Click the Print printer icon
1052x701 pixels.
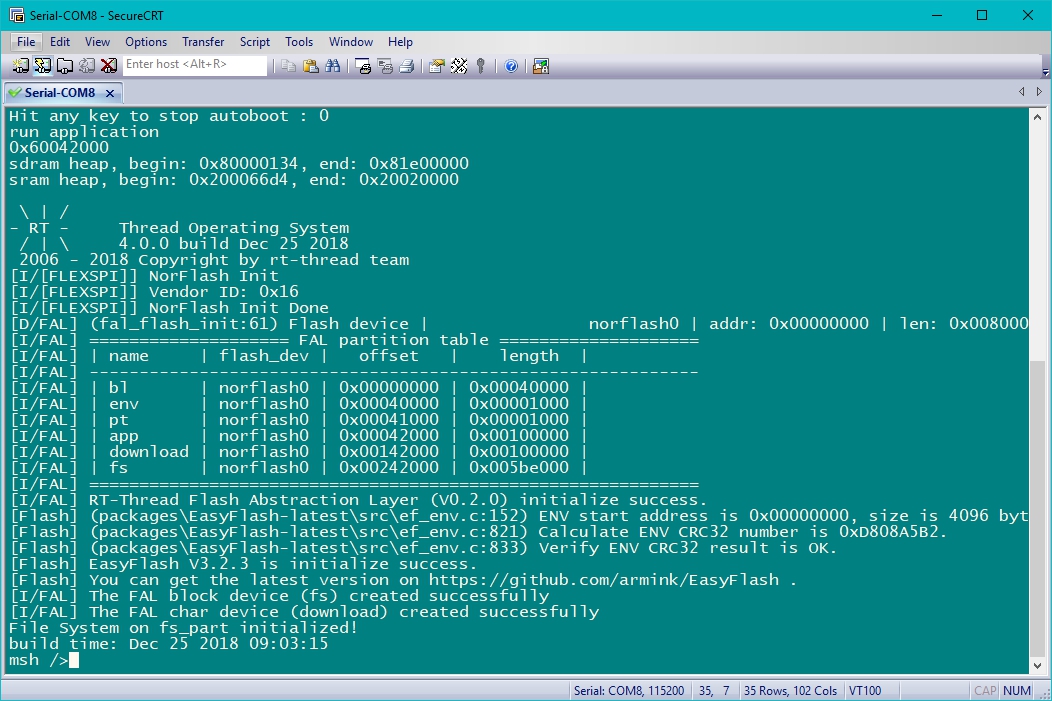coord(407,66)
